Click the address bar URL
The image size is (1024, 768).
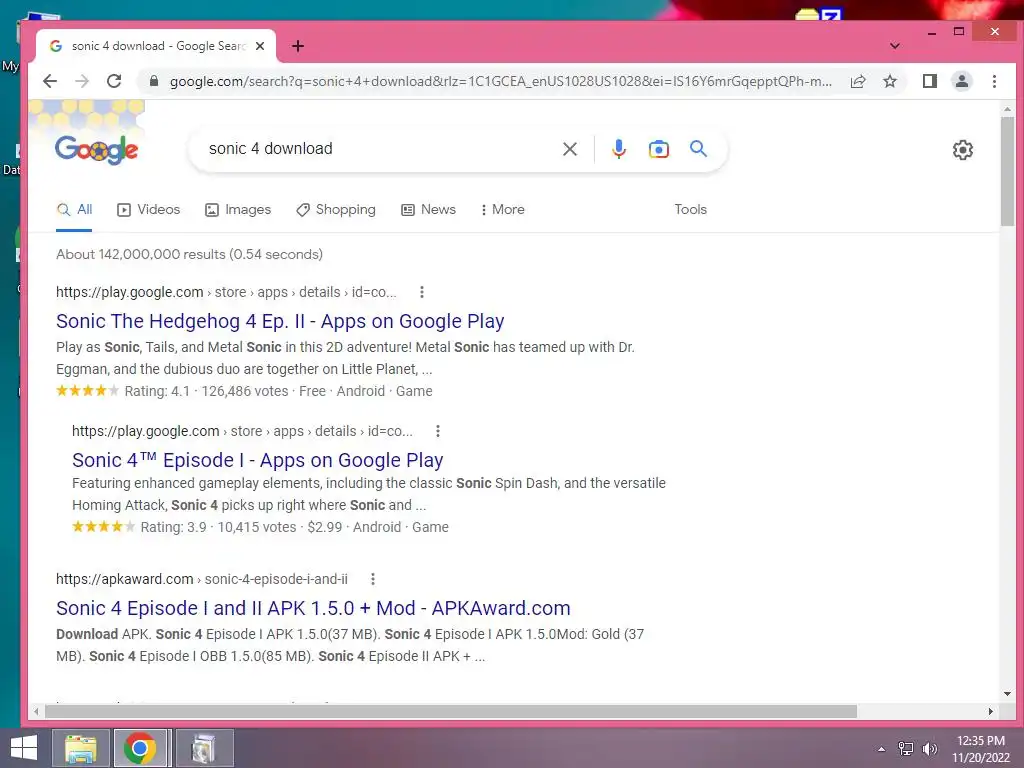[500, 81]
